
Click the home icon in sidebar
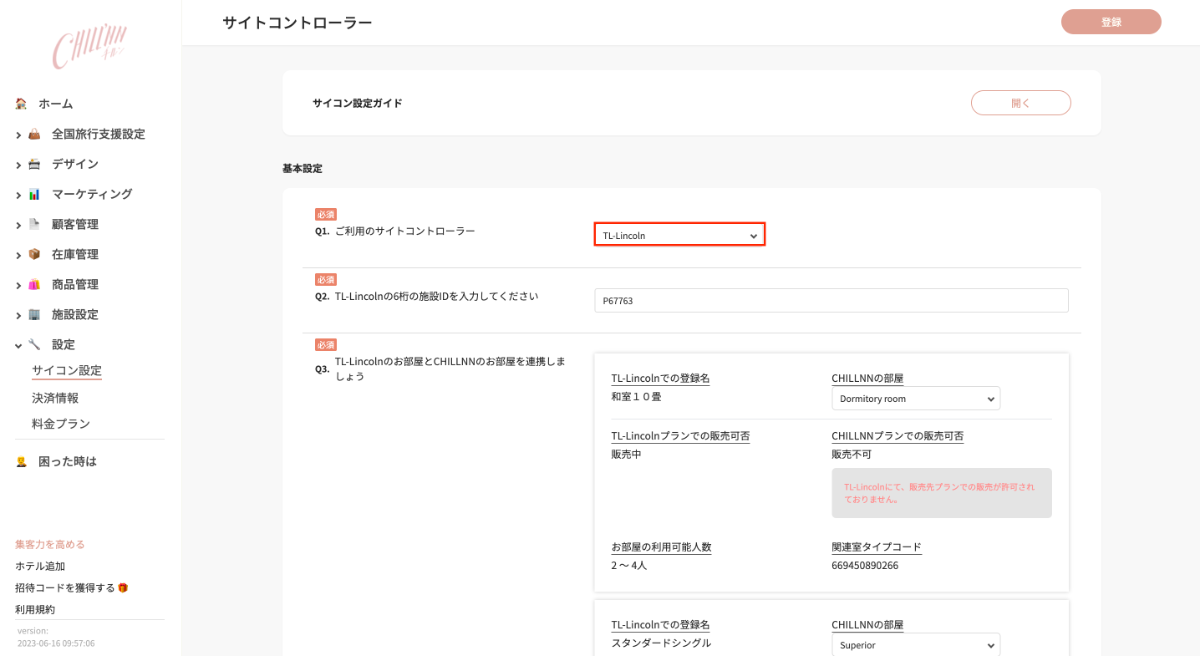21,104
